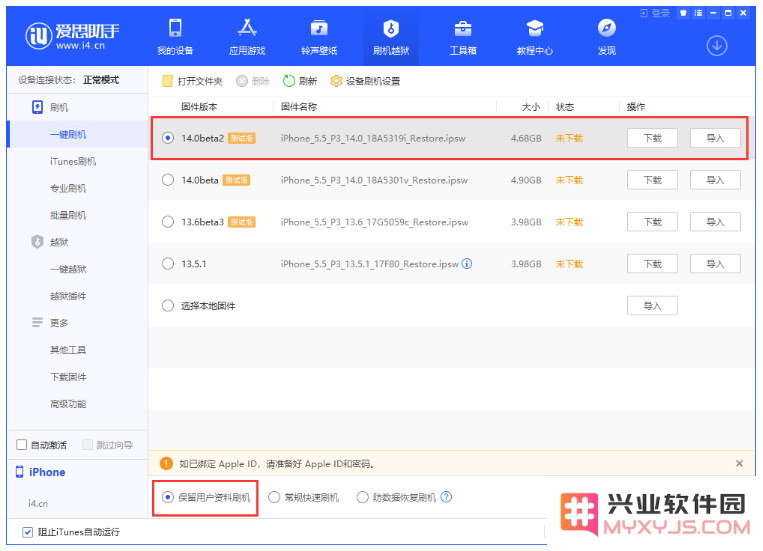The height and width of the screenshot is (551, 763).
Task: Click the 爱思助手 logo
Action: click(72, 36)
